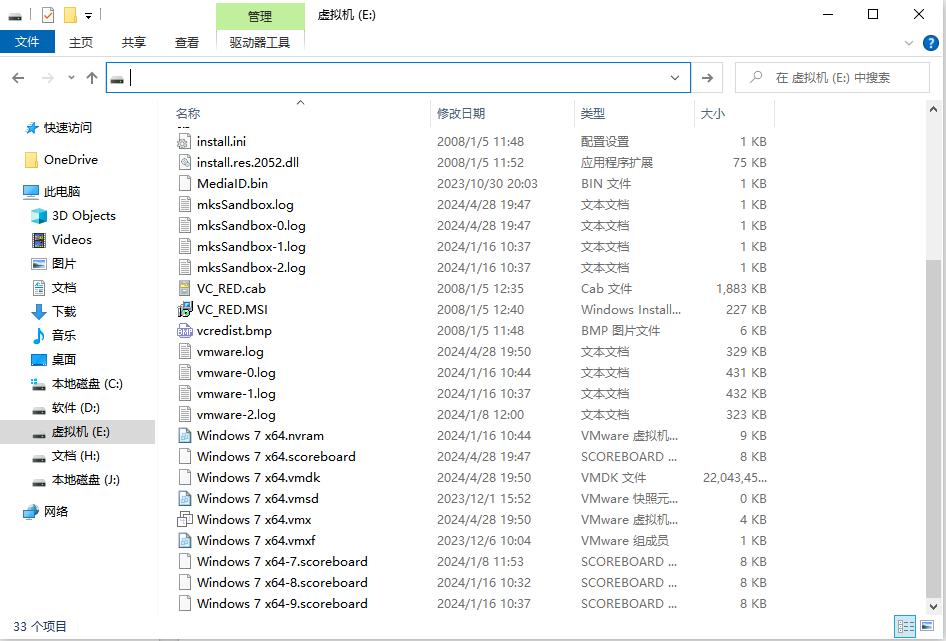Open 3D Objects in navigation pane

[x=83, y=216]
